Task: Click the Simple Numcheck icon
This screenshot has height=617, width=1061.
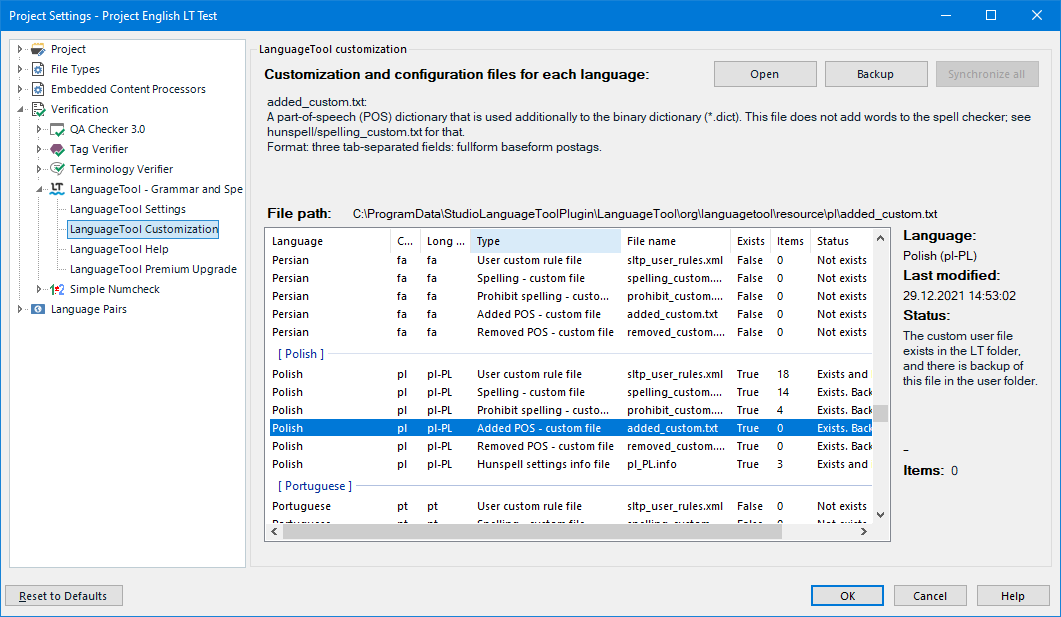Action: click(57, 289)
